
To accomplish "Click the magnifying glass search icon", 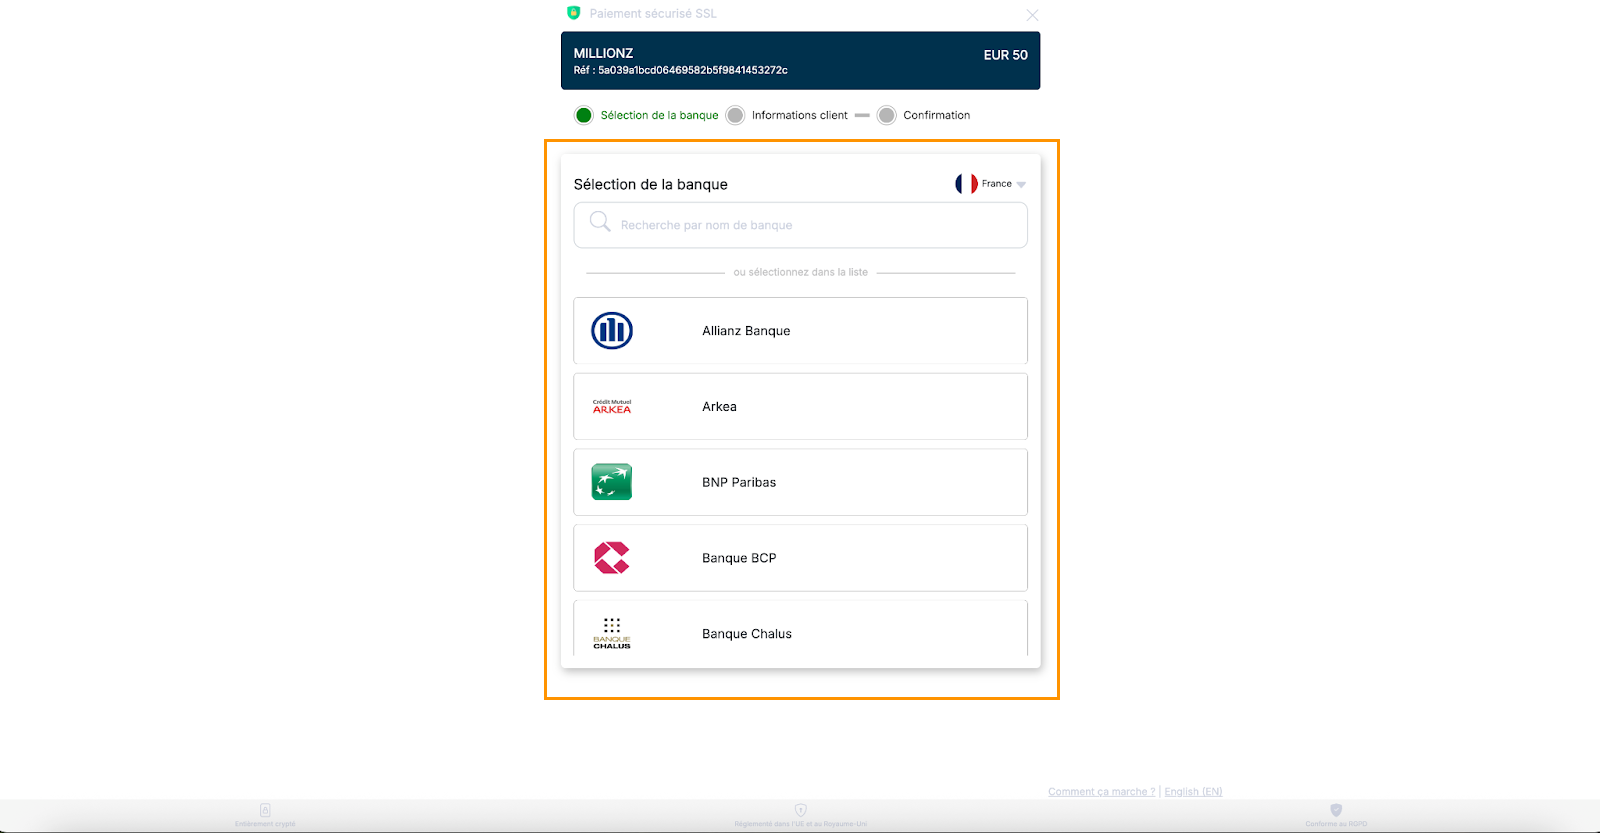I will coord(600,222).
